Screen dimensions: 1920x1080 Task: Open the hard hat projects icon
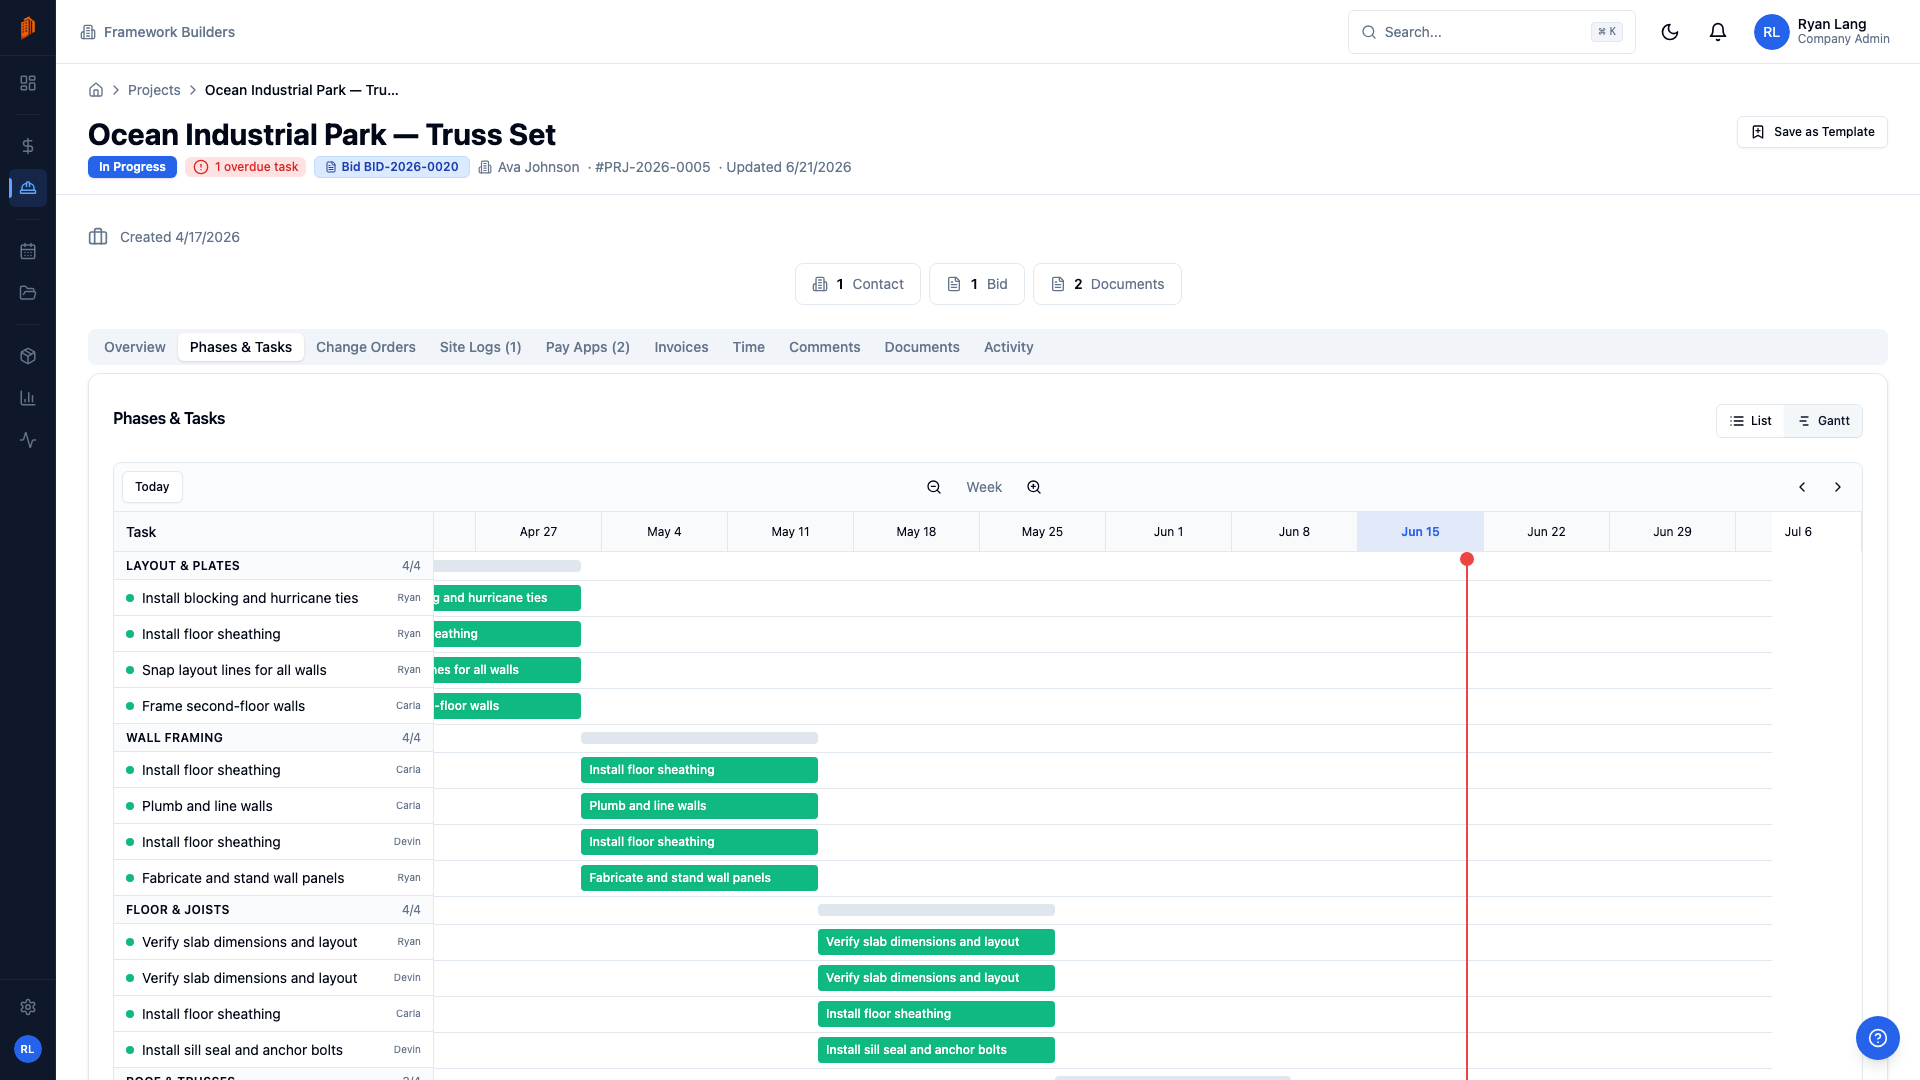pyautogui.click(x=28, y=188)
